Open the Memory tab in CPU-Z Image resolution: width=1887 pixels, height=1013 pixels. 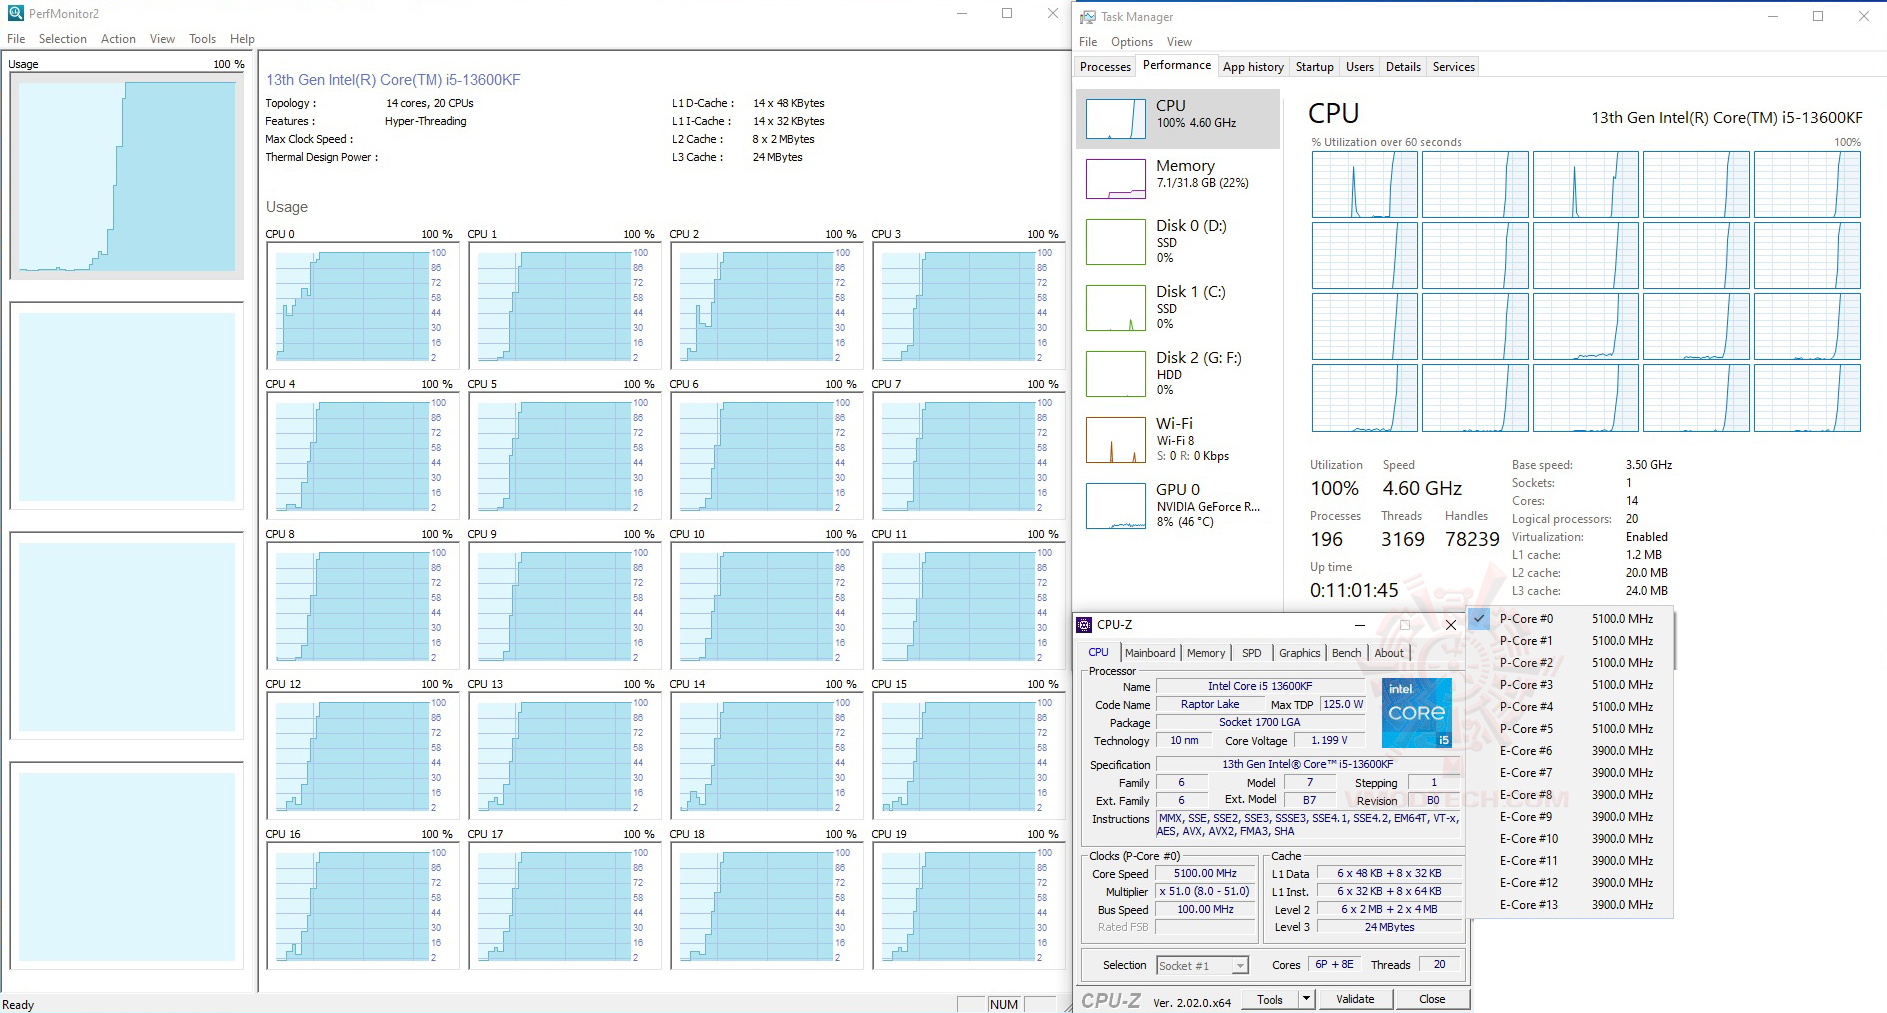(1206, 653)
